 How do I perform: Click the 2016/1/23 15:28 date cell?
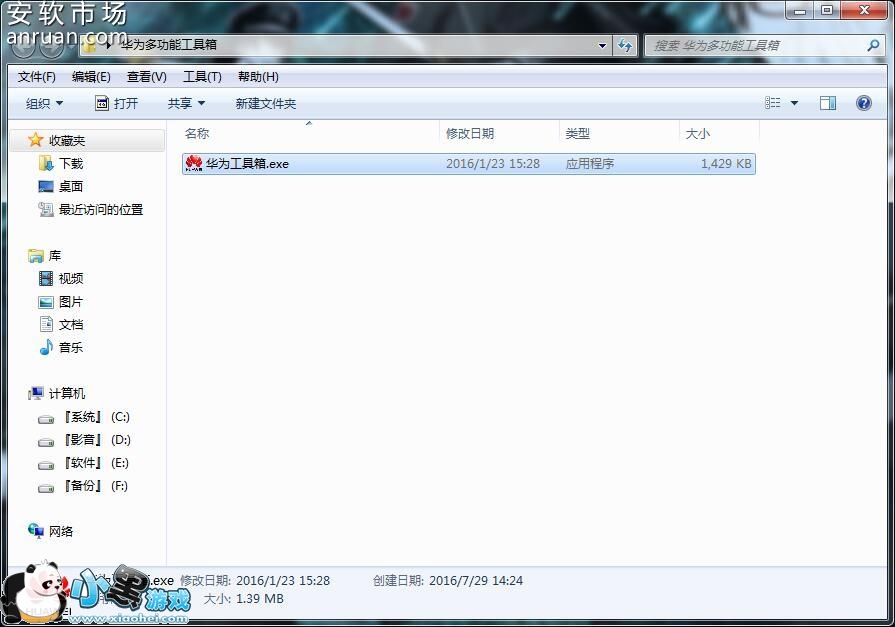pos(493,164)
